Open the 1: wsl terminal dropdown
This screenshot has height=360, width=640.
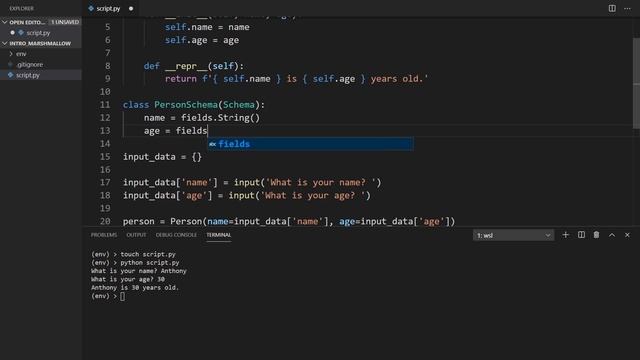coord(513,236)
